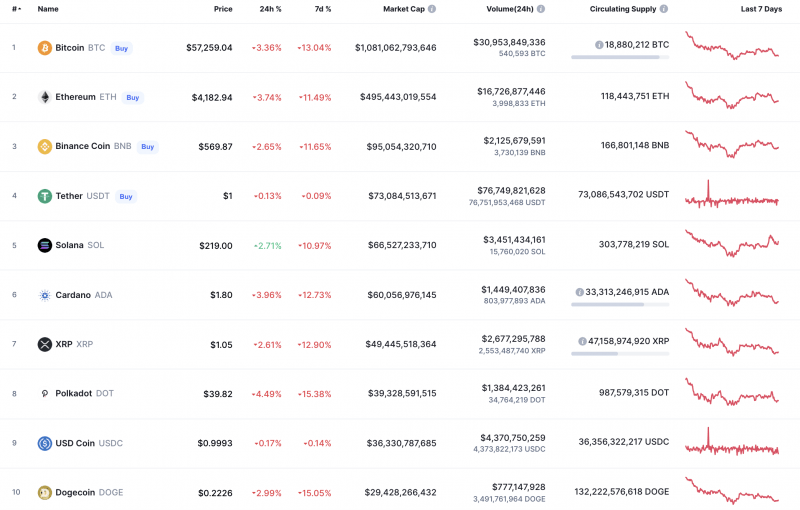
Task: Click the XRP logo icon
Action: (44, 344)
